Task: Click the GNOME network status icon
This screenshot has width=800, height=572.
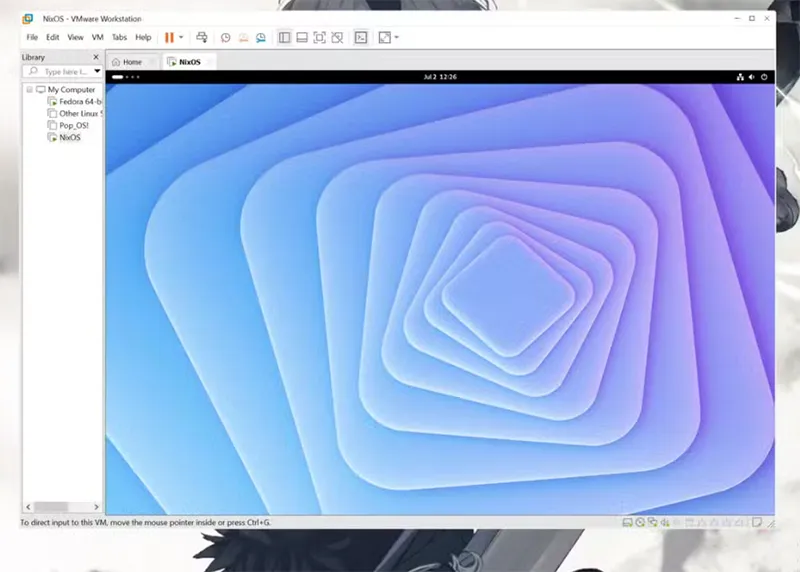Action: 740,77
